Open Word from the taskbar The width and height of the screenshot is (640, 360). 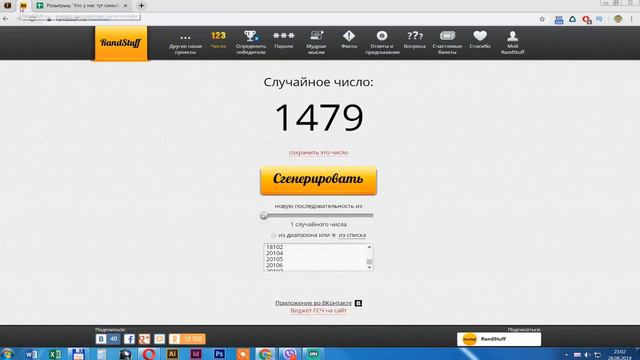[31, 354]
